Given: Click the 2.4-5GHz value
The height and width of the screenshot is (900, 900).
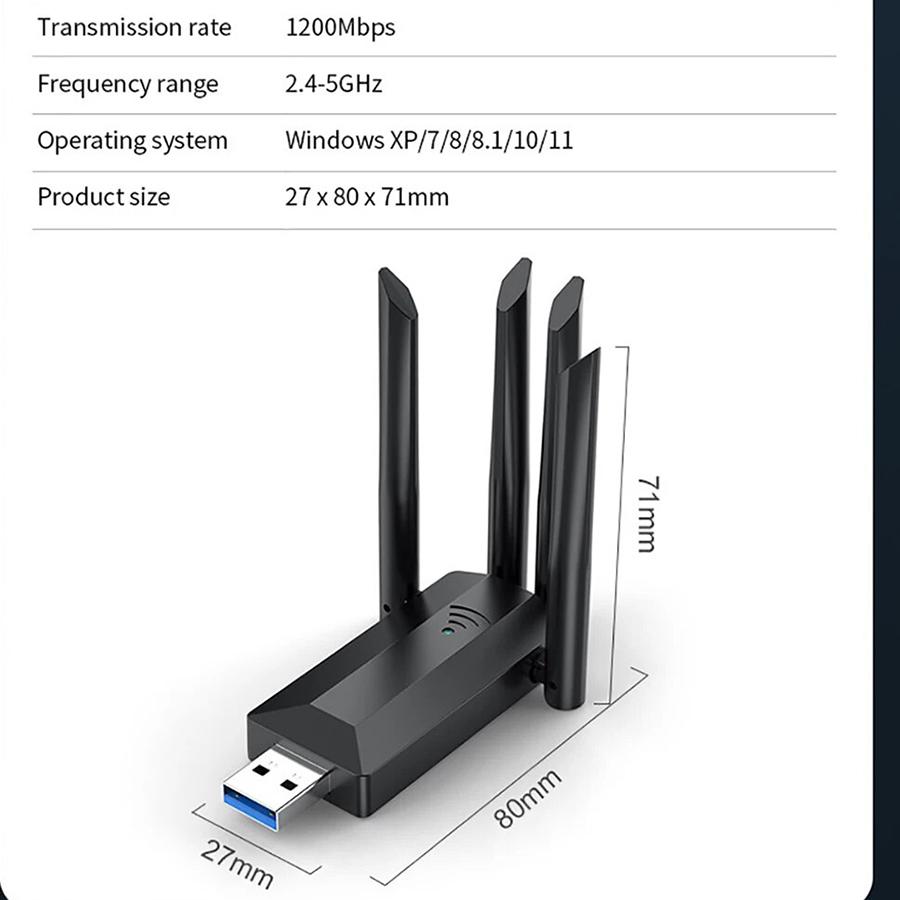Looking at the screenshot, I should click(x=333, y=84).
